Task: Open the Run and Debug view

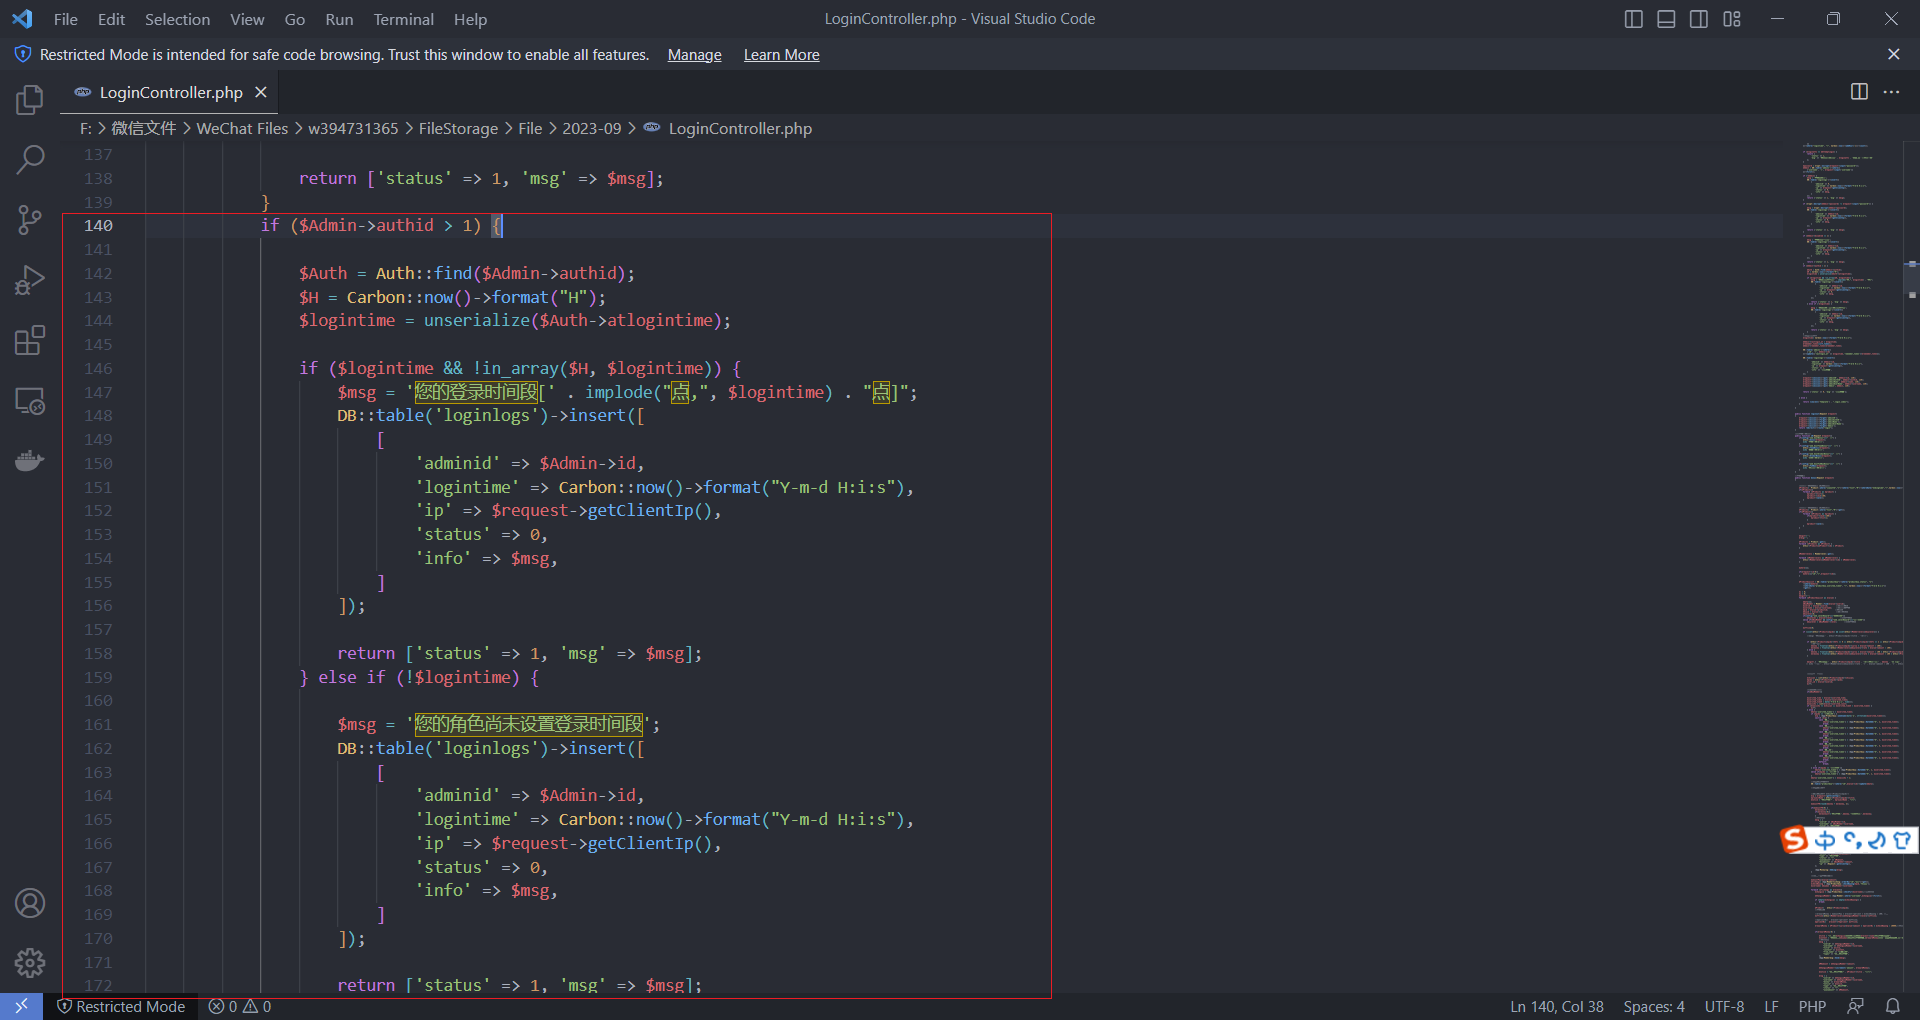Action: pyautogui.click(x=30, y=280)
